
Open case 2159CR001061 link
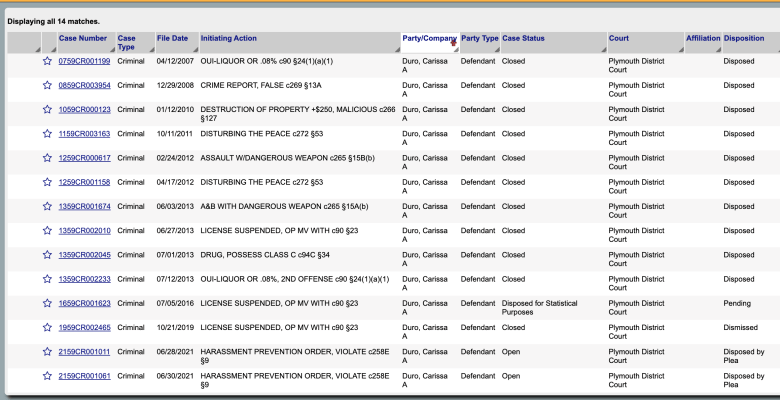(85, 376)
